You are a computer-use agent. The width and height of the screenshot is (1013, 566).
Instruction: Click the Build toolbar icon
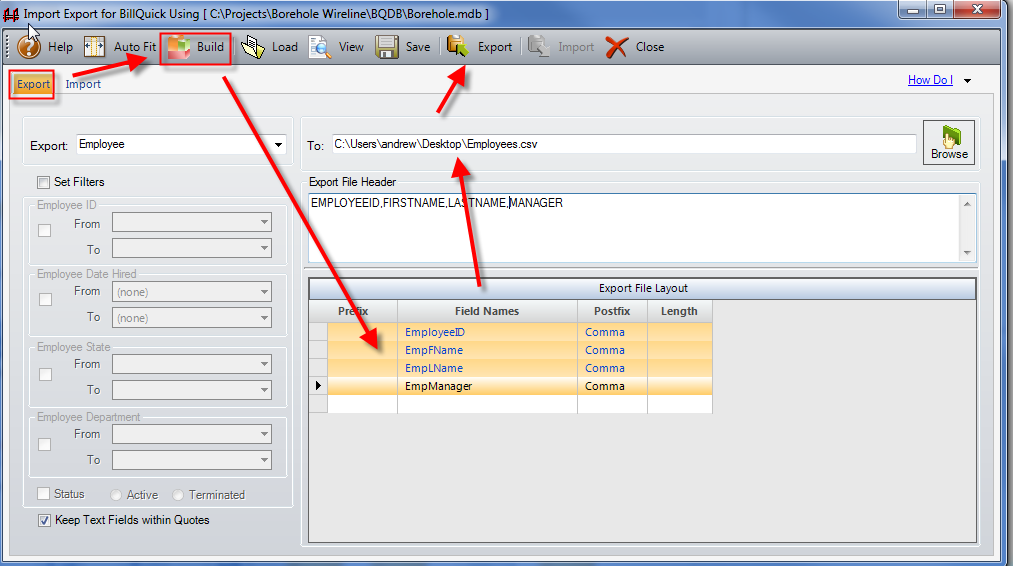(179, 47)
